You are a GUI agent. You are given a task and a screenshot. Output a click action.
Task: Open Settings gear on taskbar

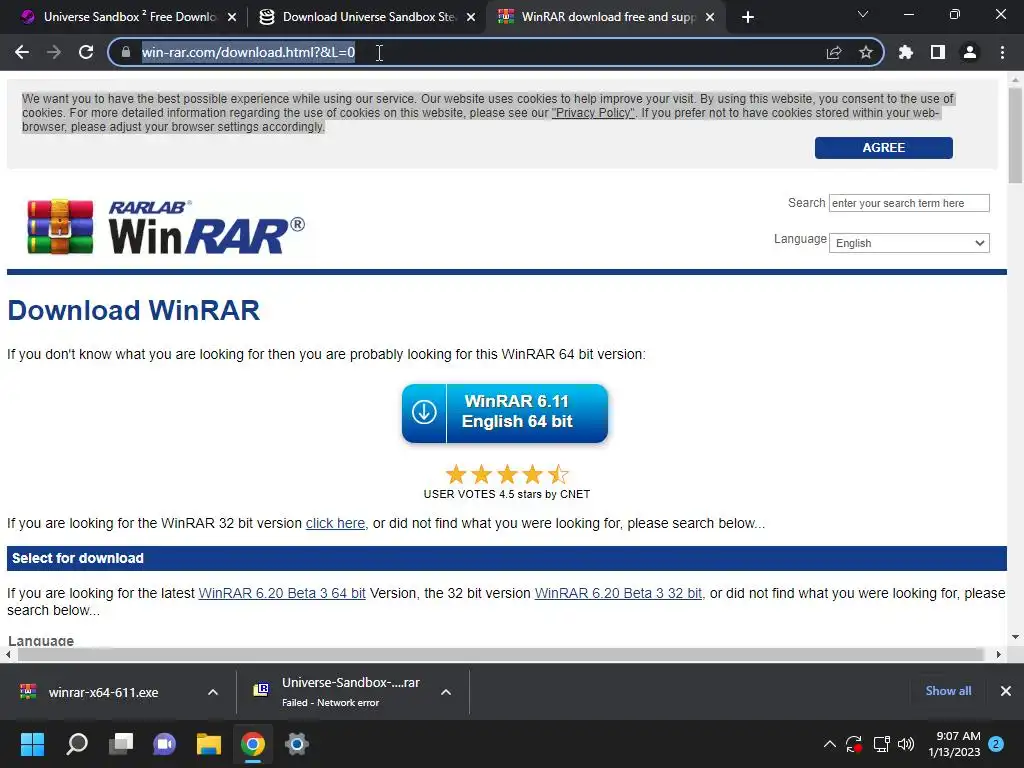pos(296,744)
